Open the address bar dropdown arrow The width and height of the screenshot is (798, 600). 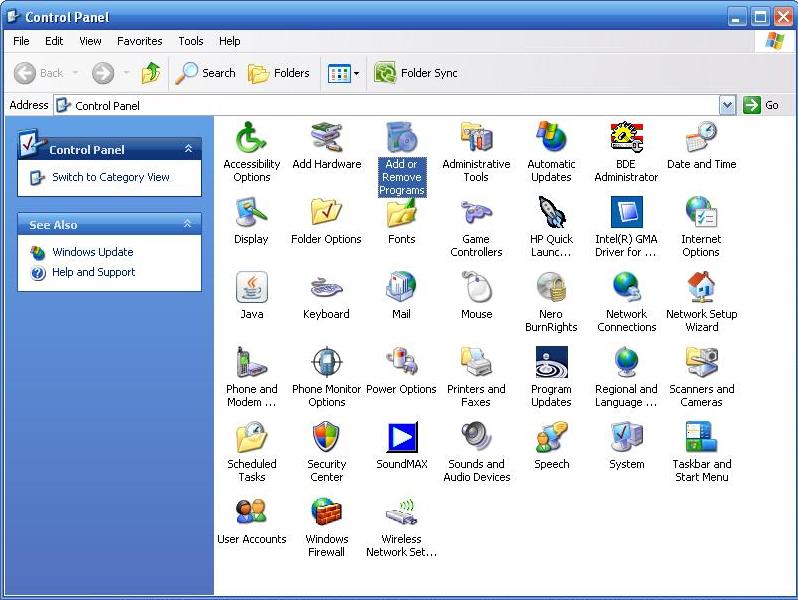(x=727, y=105)
